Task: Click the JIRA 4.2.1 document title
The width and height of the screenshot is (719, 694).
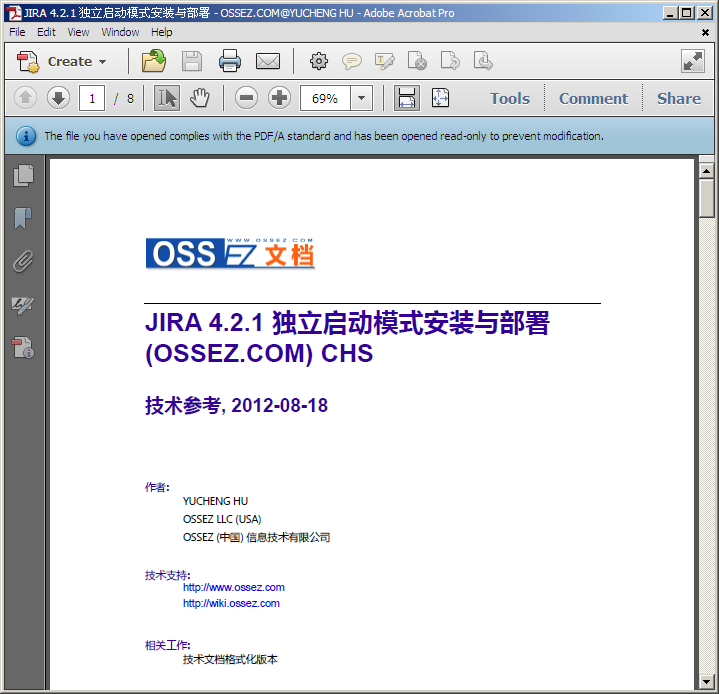Action: tap(347, 338)
